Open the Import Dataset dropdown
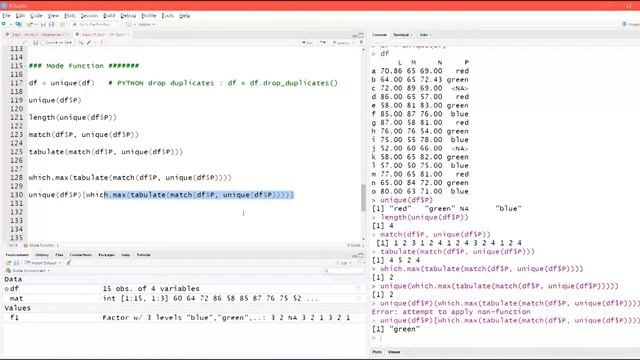Screen dimensions: 640x360 (43, 263)
